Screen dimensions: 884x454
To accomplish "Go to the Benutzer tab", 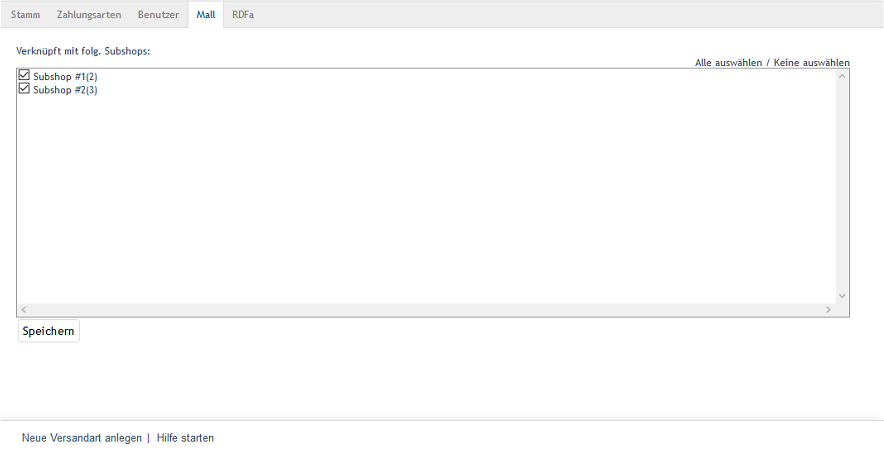I will [x=158, y=15].
